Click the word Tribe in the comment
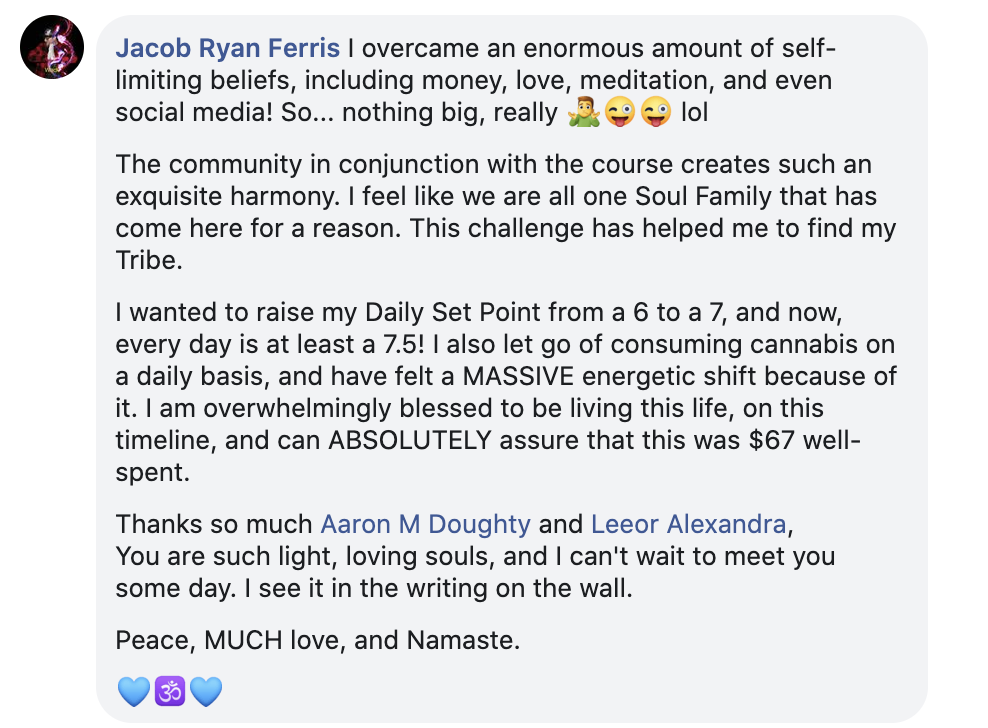The height and width of the screenshot is (728, 988). coord(149,260)
